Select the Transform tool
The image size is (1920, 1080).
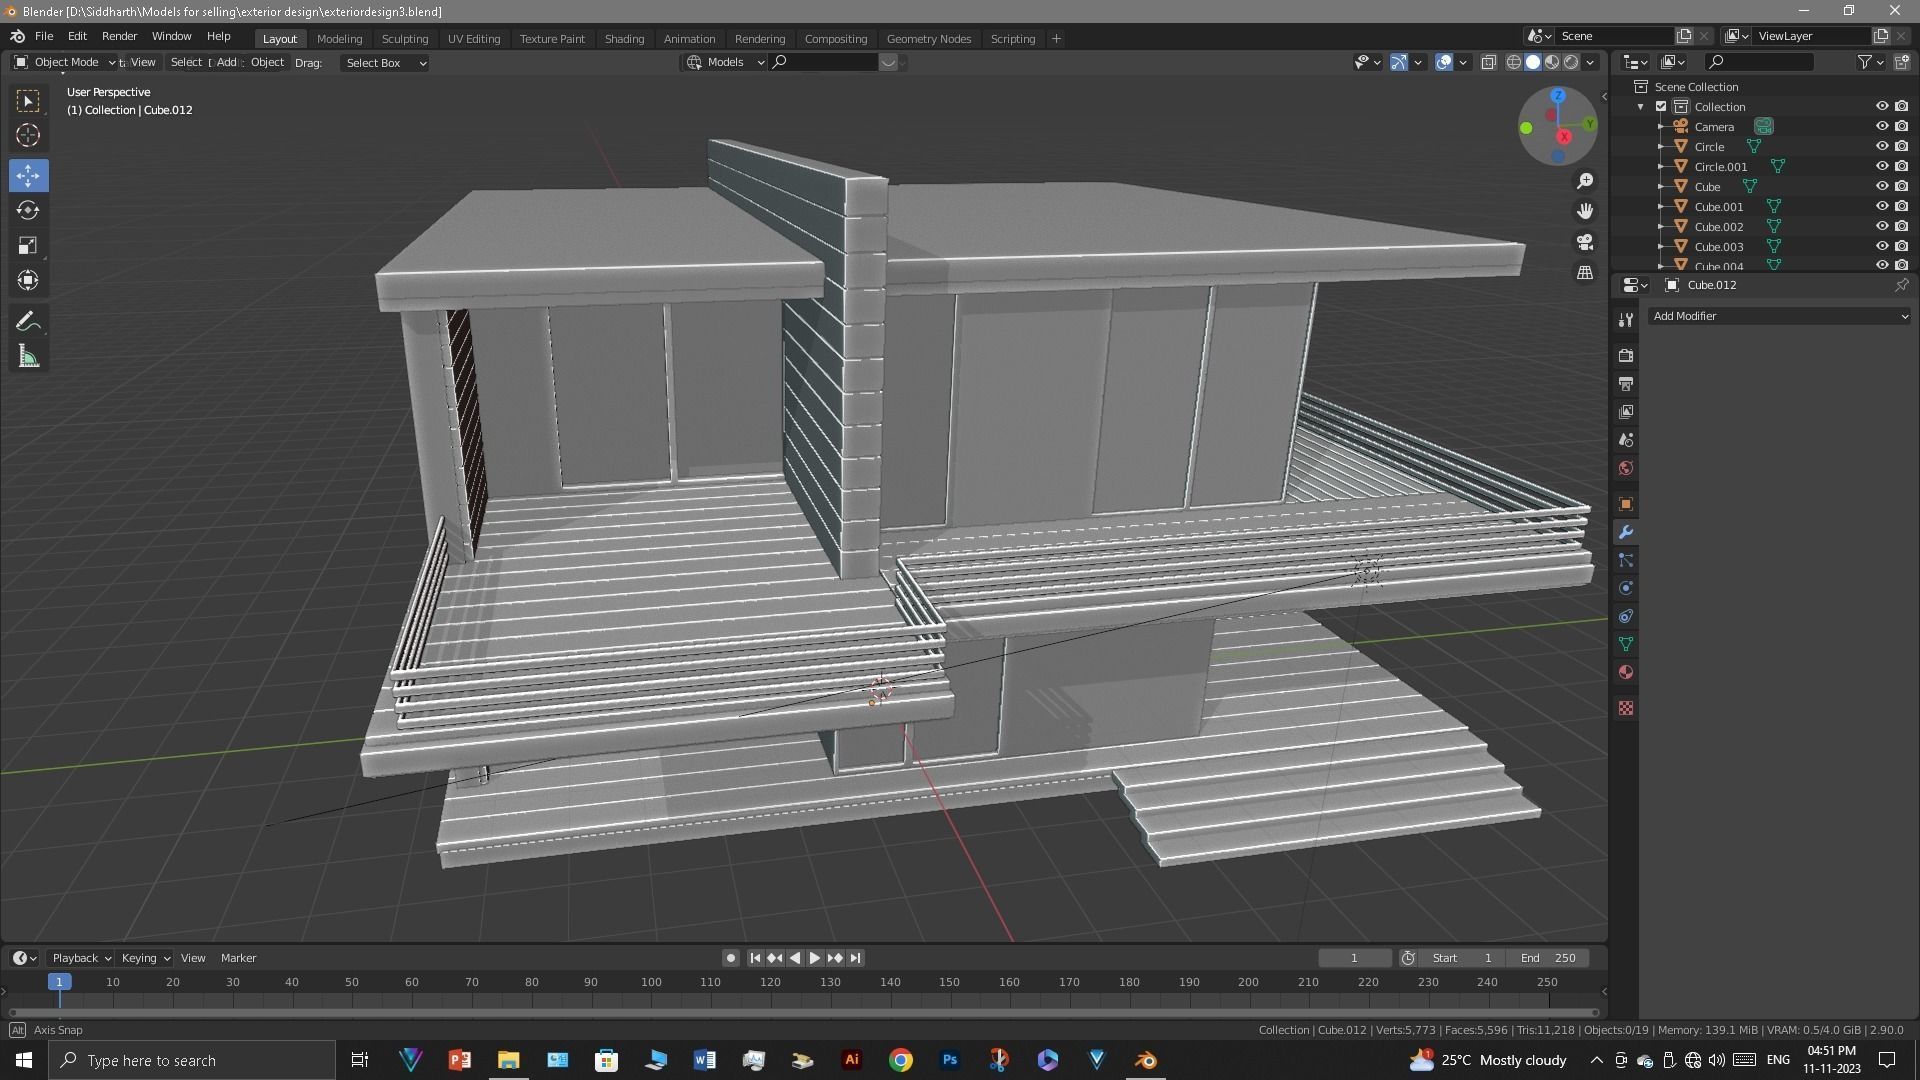pos(28,280)
